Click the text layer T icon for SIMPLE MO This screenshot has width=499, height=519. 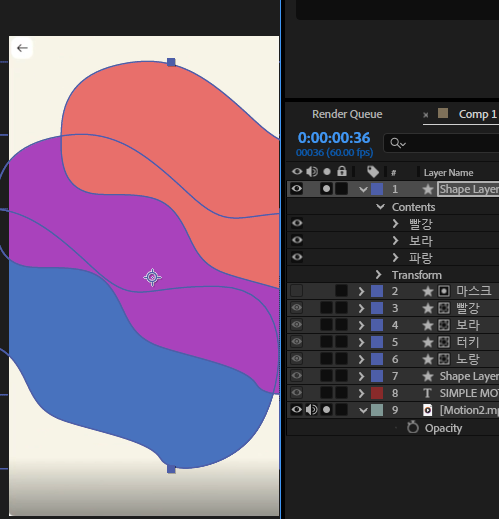(x=427, y=393)
